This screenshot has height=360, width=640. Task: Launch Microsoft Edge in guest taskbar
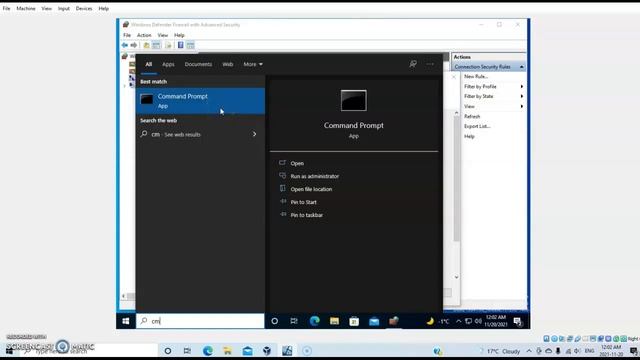[x=314, y=321]
